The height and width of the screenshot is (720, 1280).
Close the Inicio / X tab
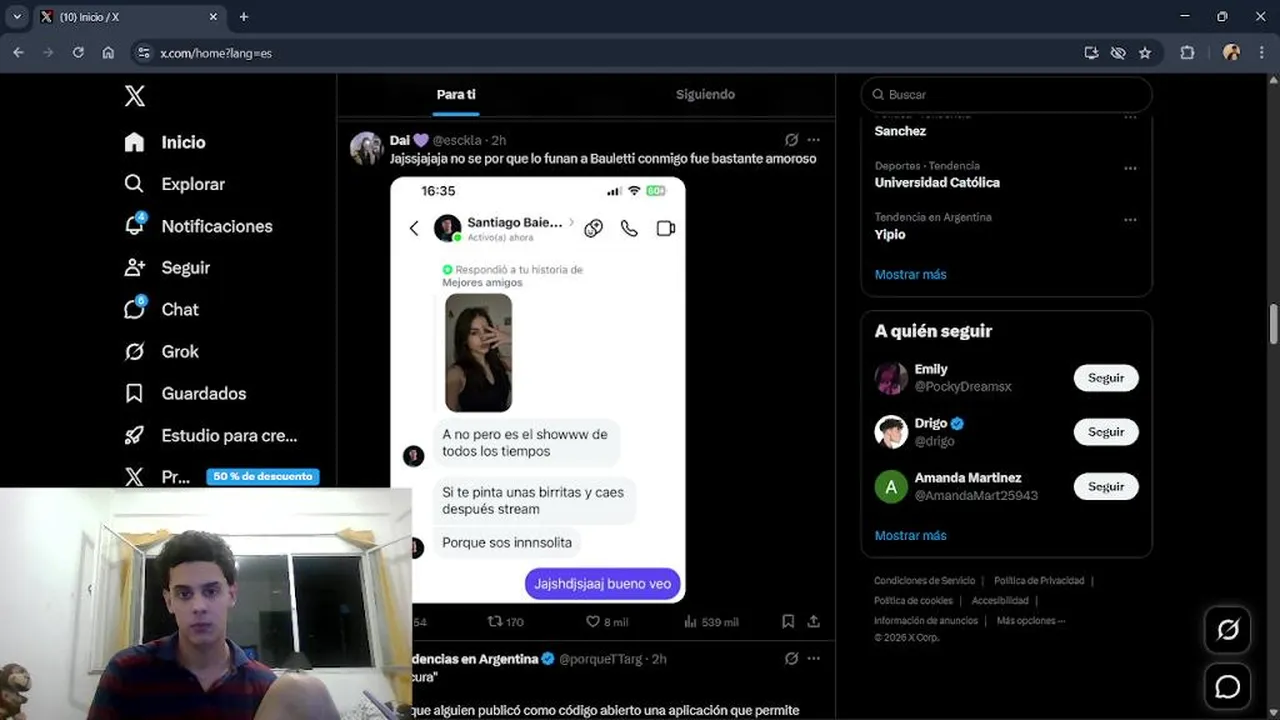[x=213, y=17]
